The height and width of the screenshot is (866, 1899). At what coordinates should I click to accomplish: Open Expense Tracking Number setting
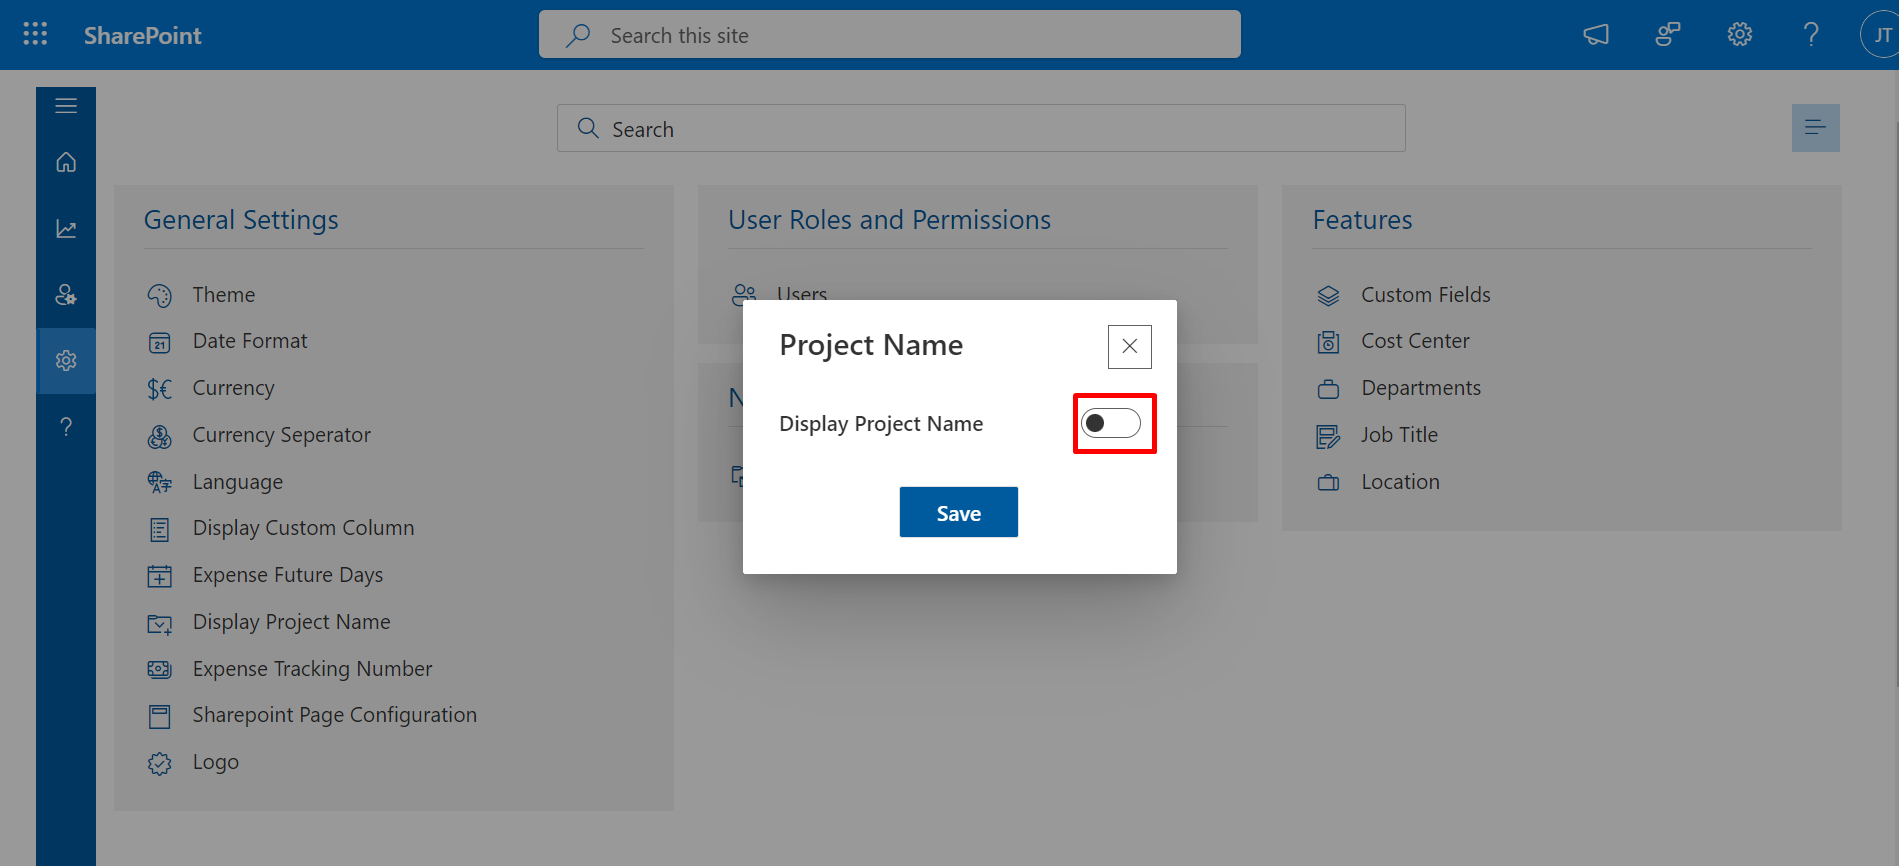pos(312,669)
